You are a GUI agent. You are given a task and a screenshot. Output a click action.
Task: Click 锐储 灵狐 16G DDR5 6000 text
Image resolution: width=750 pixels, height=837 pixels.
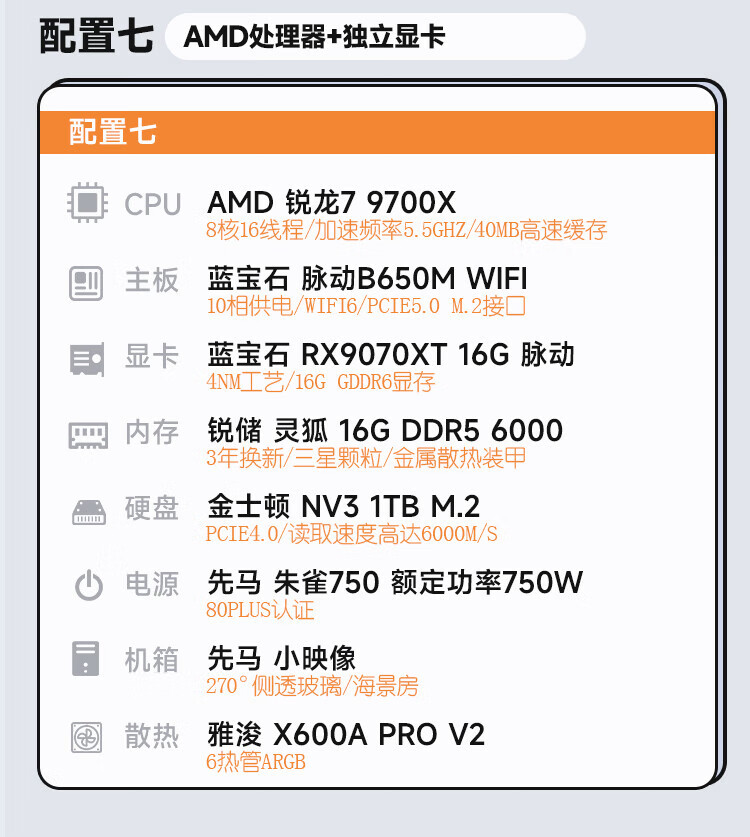pyautogui.click(x=385, y=430)
